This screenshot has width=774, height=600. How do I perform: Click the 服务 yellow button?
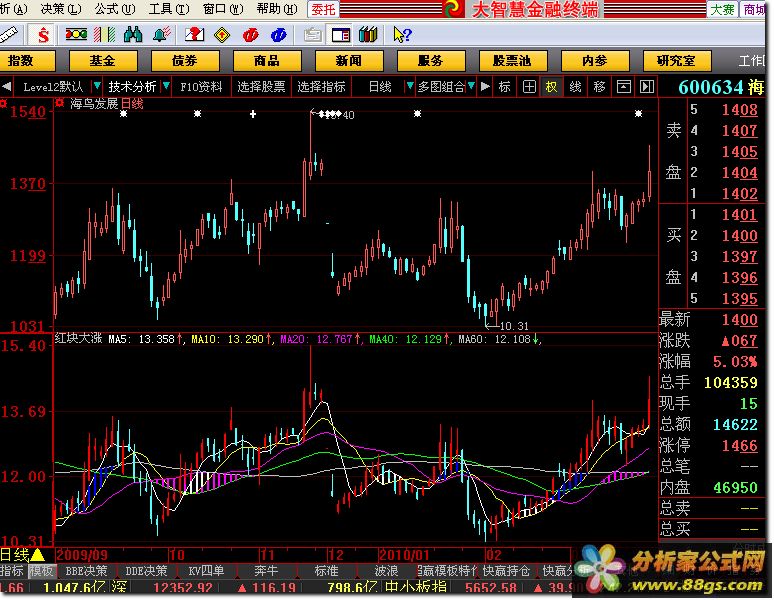[x=430, y=61]
